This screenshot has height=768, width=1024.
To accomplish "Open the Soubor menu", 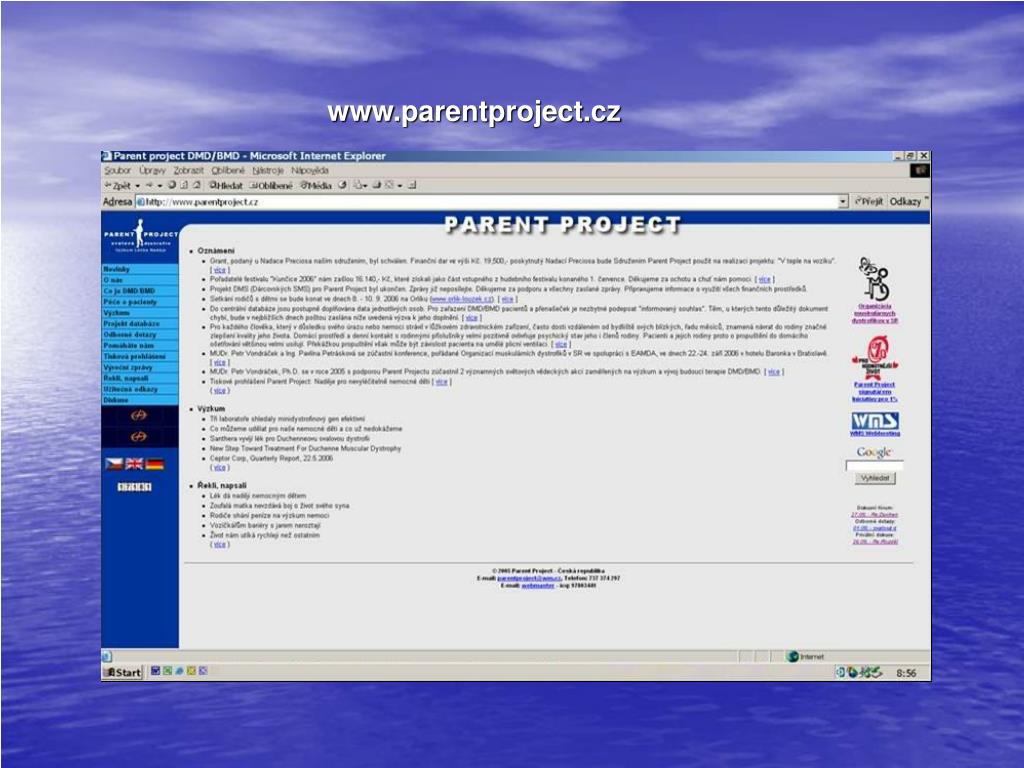I will point(118,170).
